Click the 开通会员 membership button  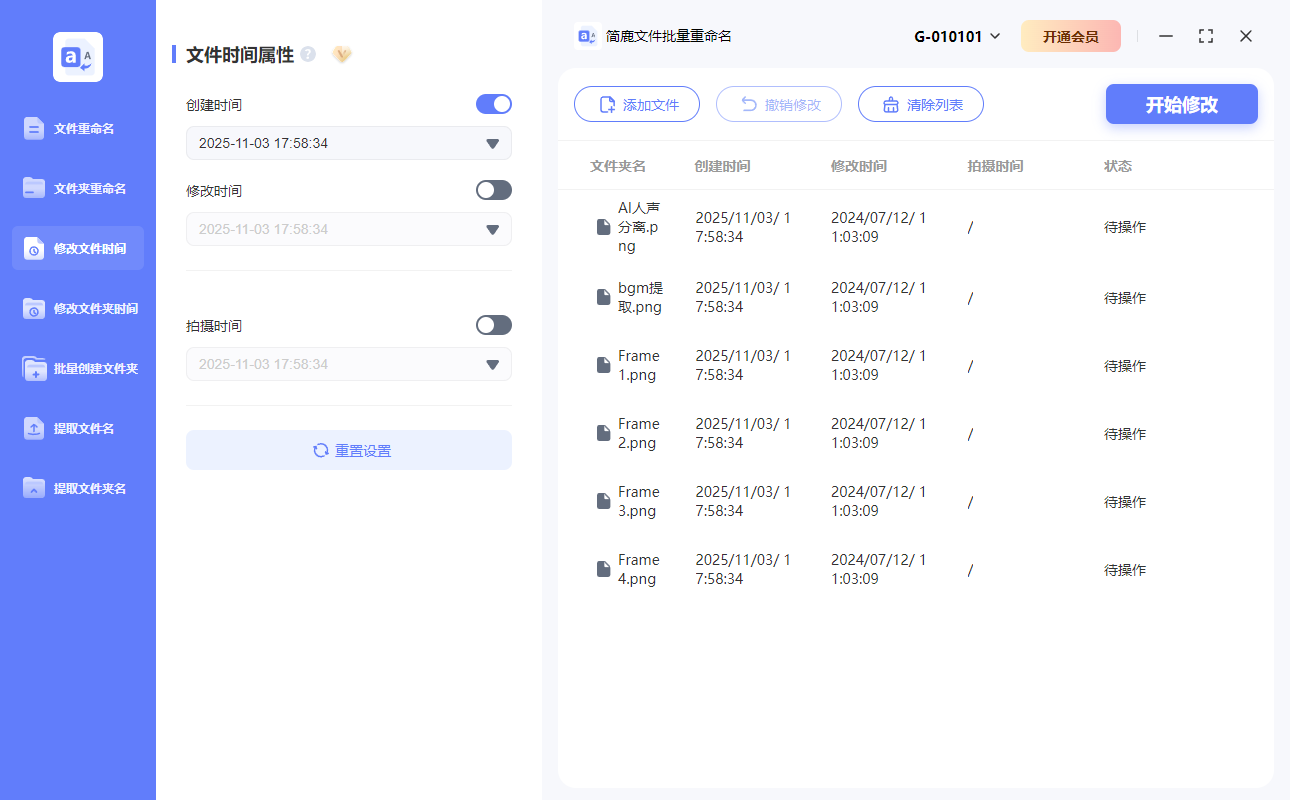1071,35
